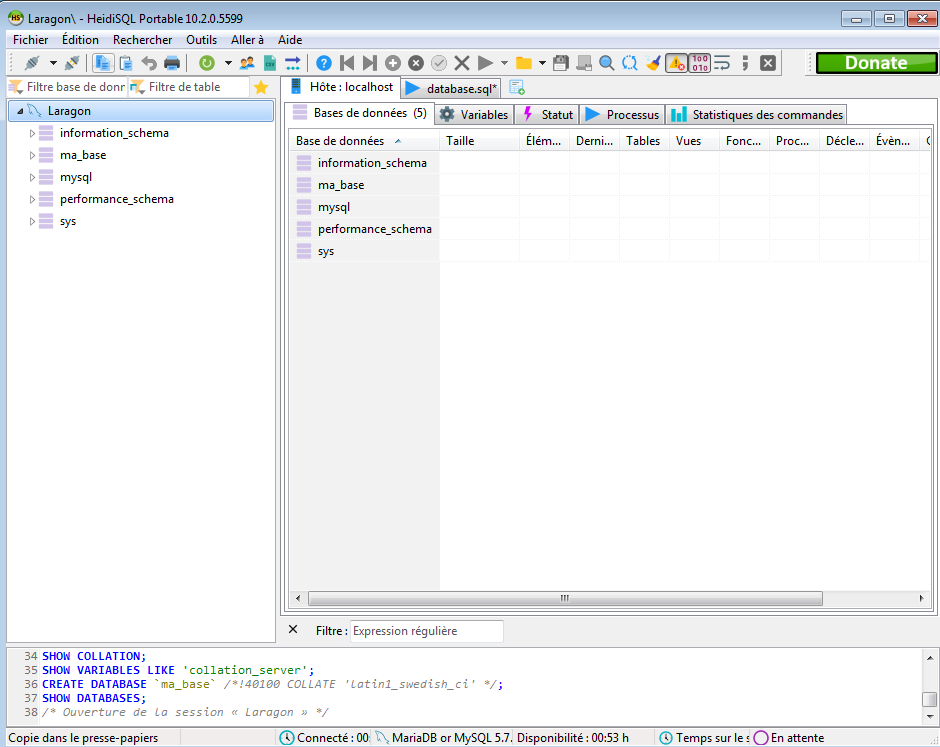
Task: Click the Import CSV file icon
Action: click(270, 63)
